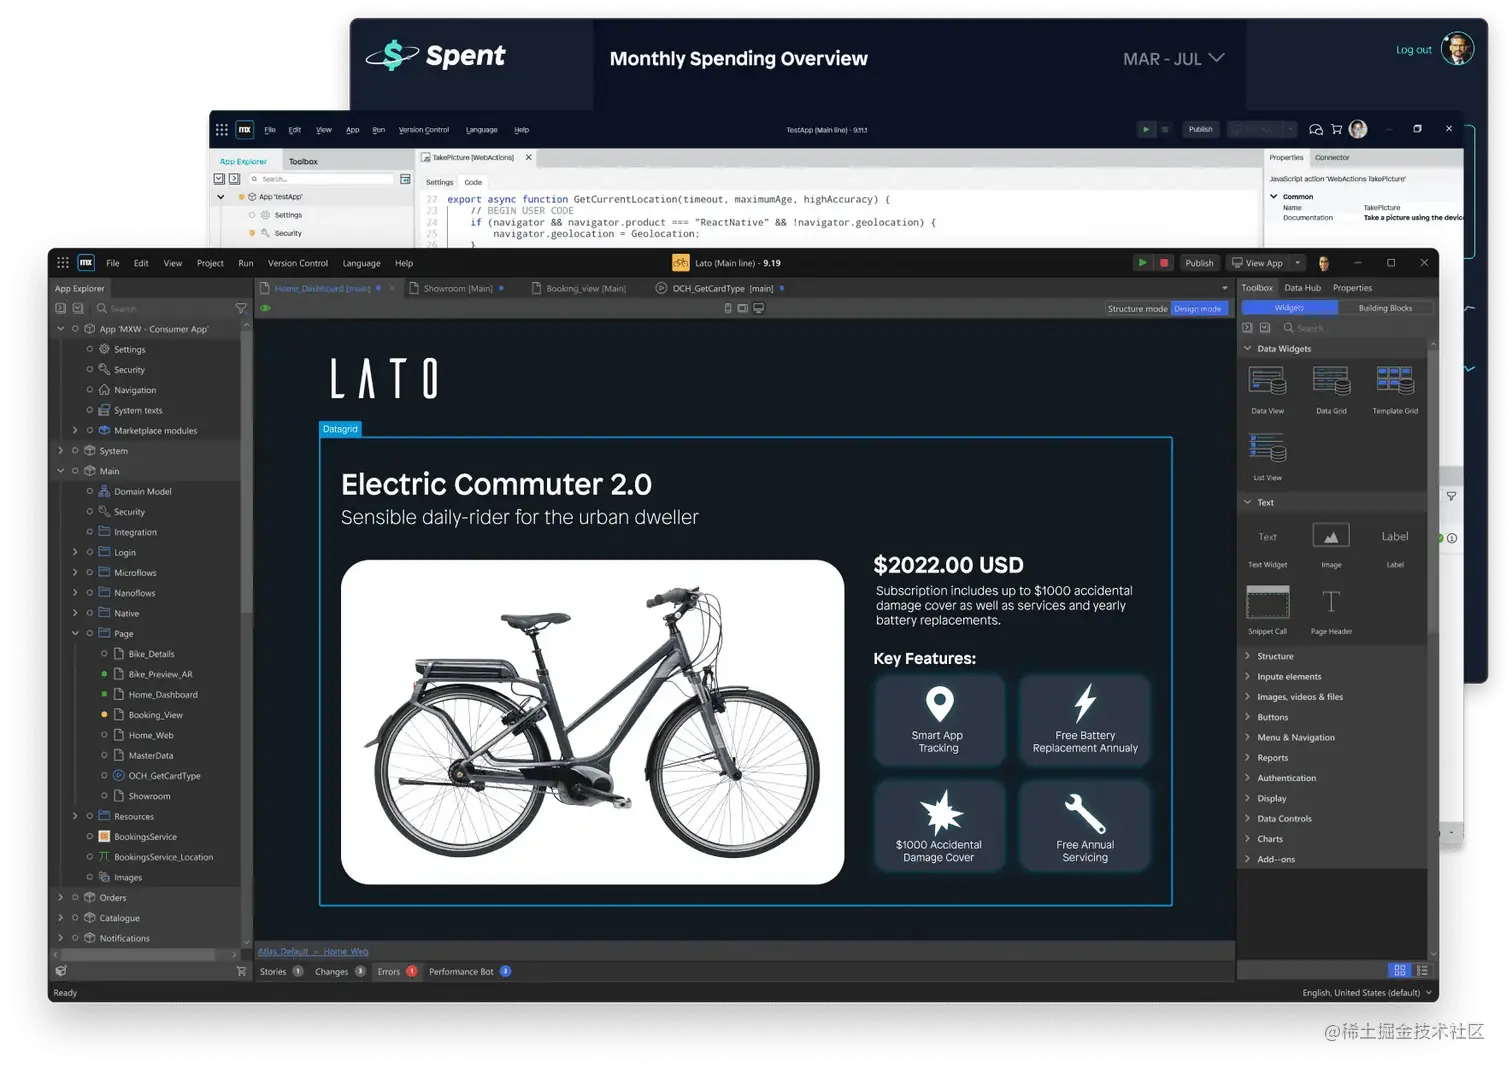The height and width of the screenshot is (1069, 1512).
Task: Open the Properties tab next to Data Hub
Action: coord(1352,288)
